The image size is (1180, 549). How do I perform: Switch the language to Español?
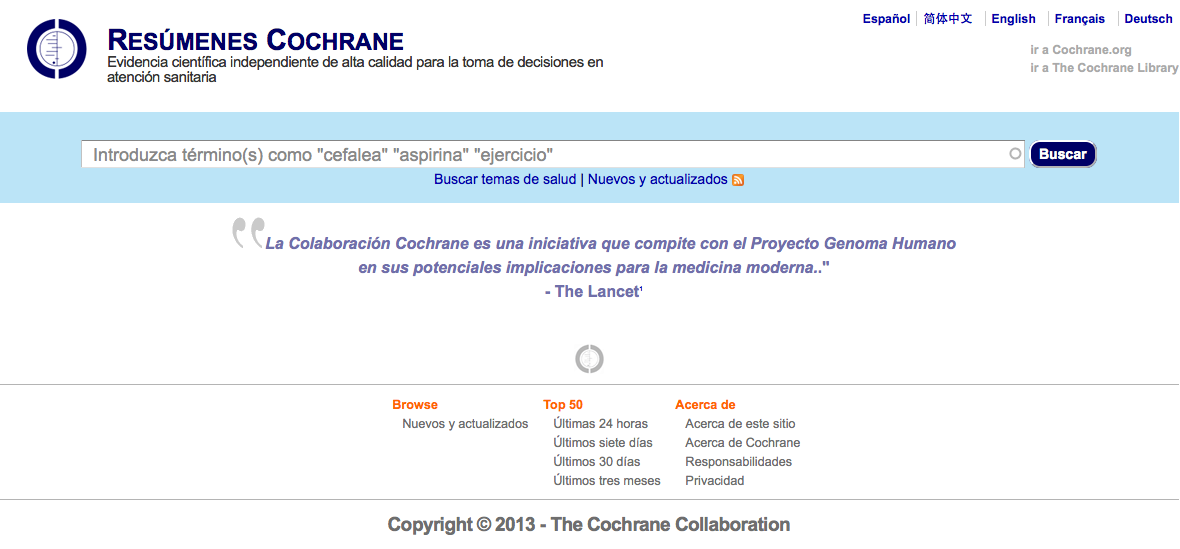click(886, 19)
